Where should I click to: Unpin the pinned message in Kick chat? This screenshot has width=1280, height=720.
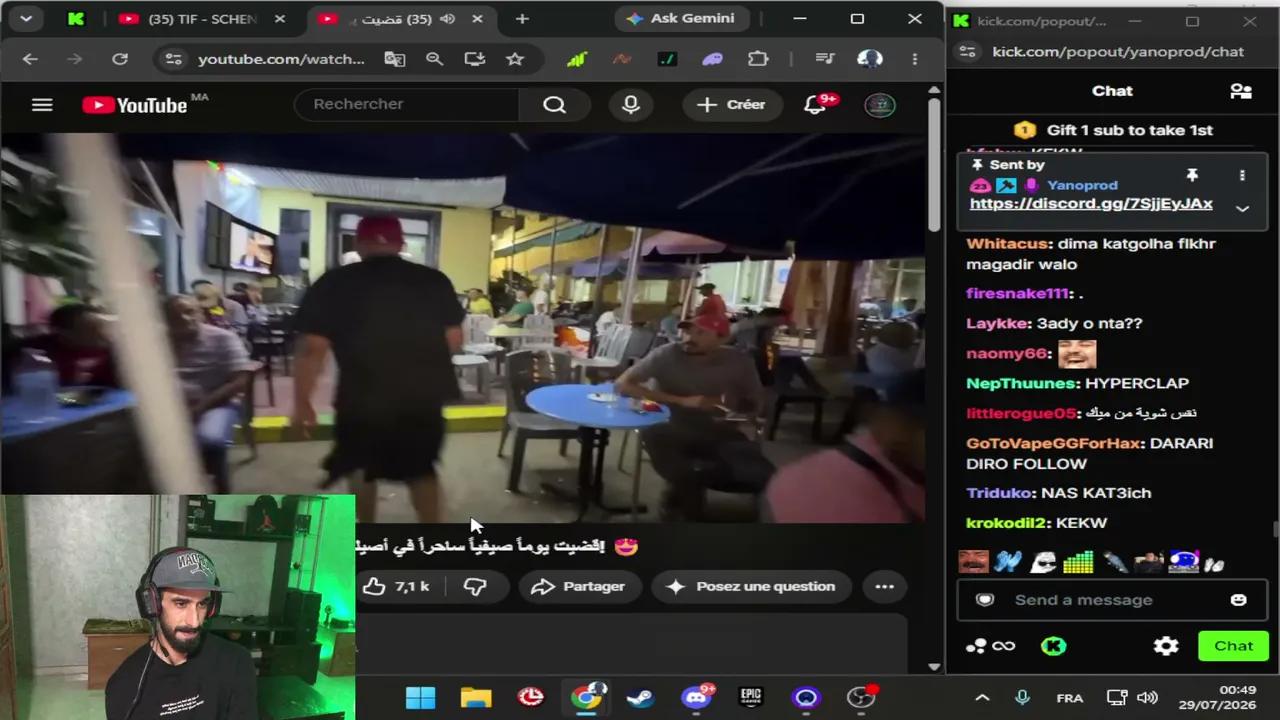pyautogui.click(x=1192, y=175)
